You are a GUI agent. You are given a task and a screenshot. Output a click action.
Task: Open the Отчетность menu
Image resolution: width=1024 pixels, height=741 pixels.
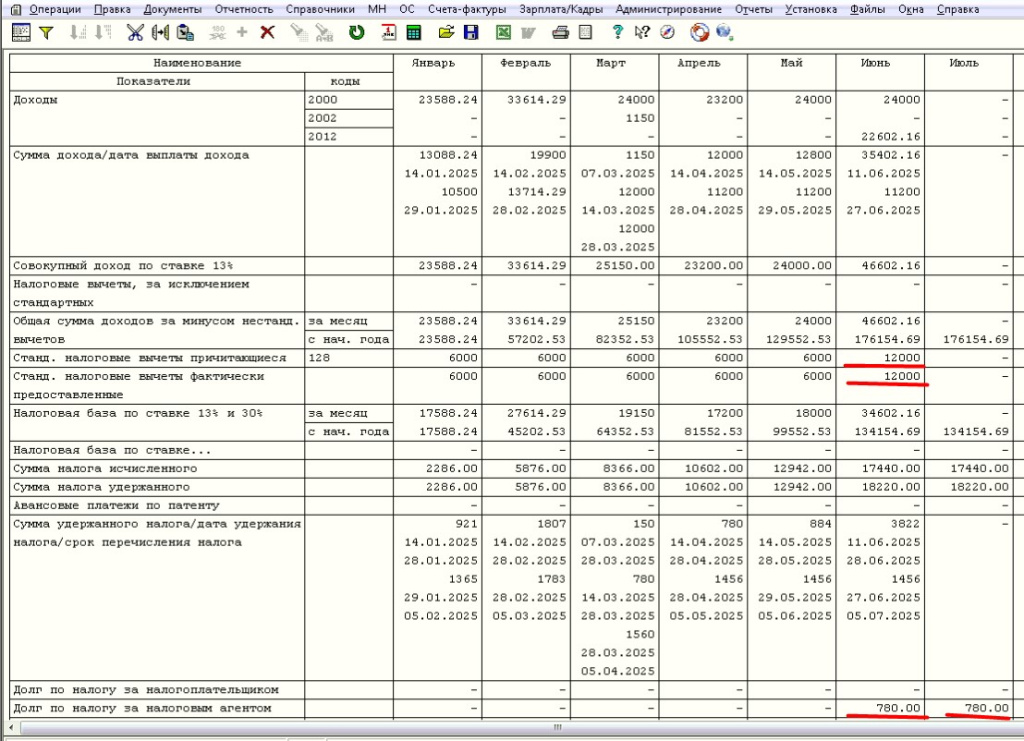(x=244, y=9)
